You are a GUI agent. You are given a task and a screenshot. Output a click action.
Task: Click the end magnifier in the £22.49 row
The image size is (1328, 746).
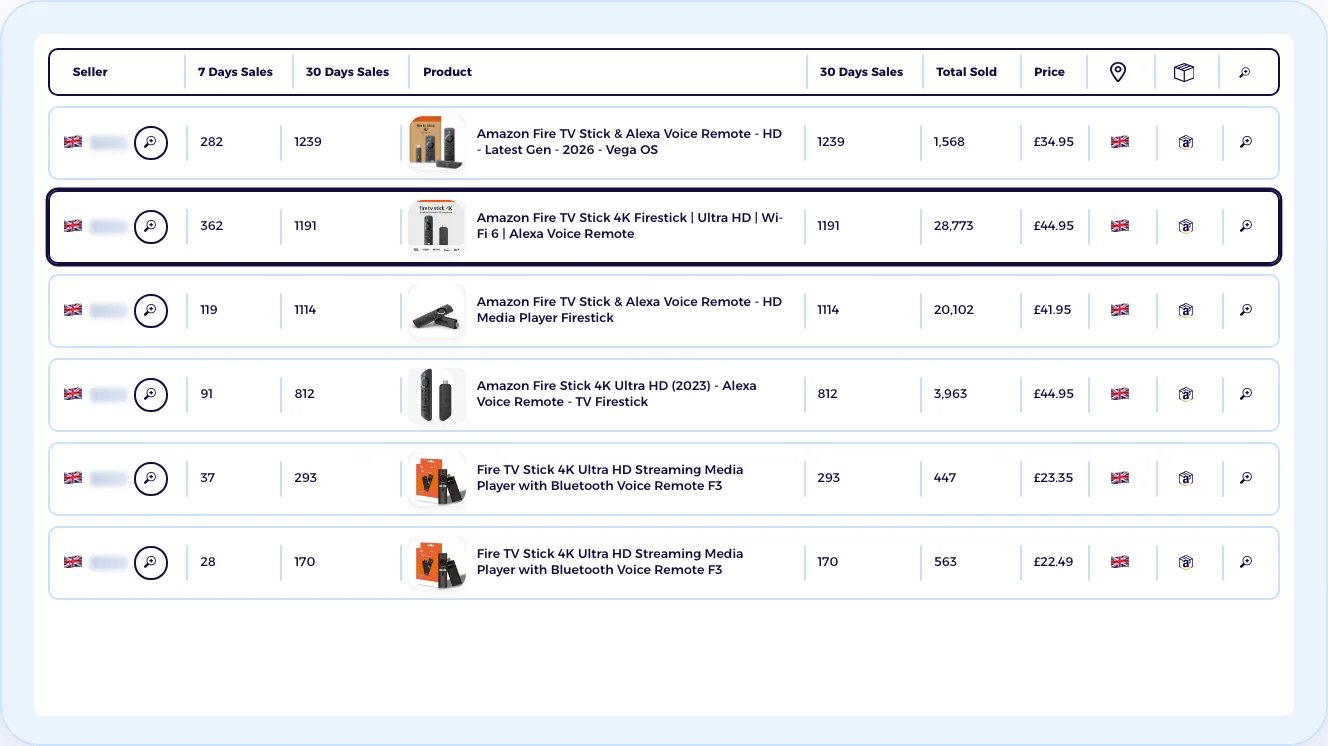(x=1246, y=562)
